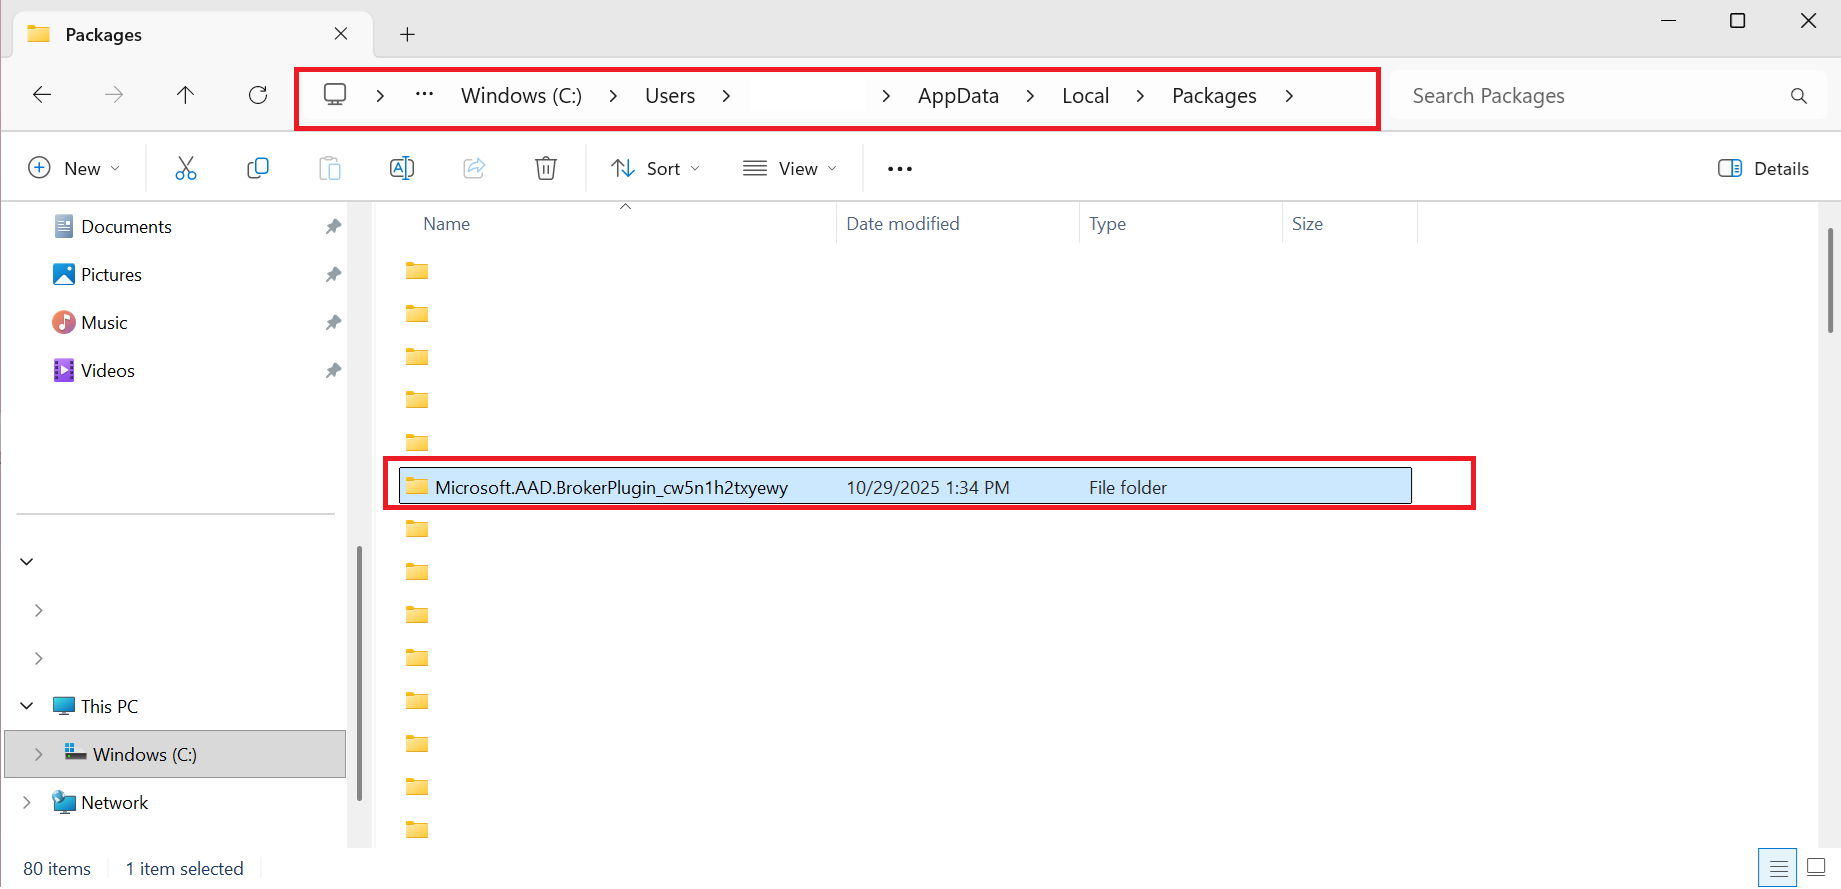The width and height of the screenshot is (1841, 889).
Task: Unpin Pictures using its pin icon
Action: 333,275
